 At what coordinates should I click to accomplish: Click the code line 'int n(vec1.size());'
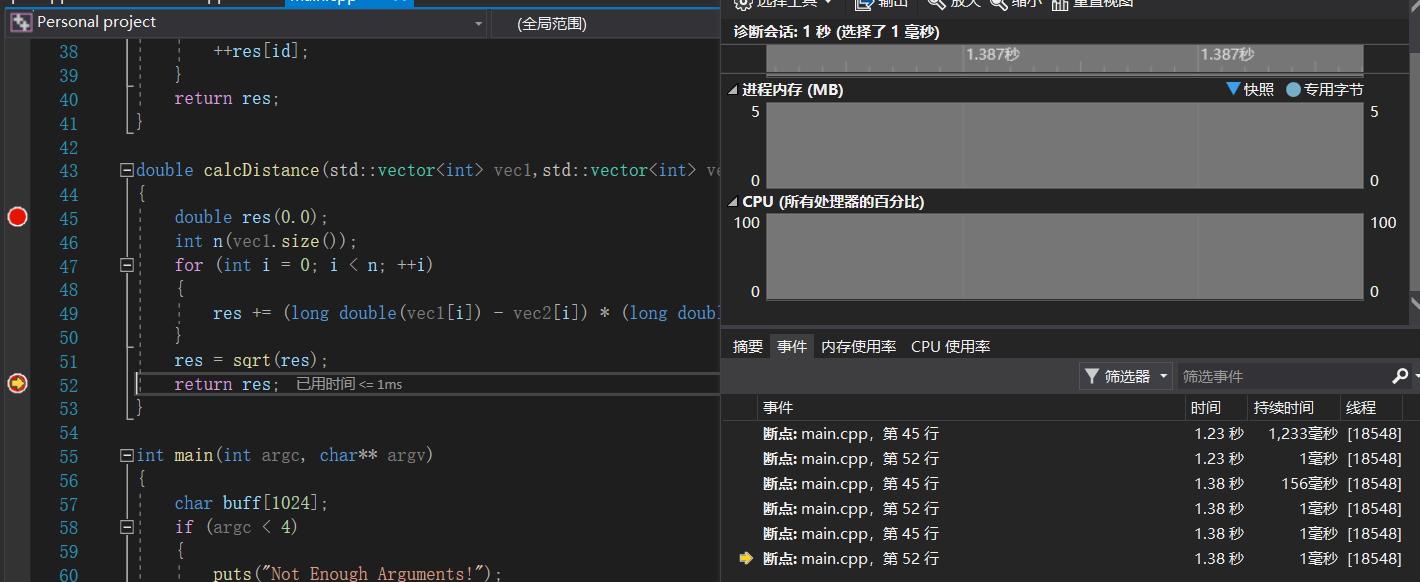point(265,241)
